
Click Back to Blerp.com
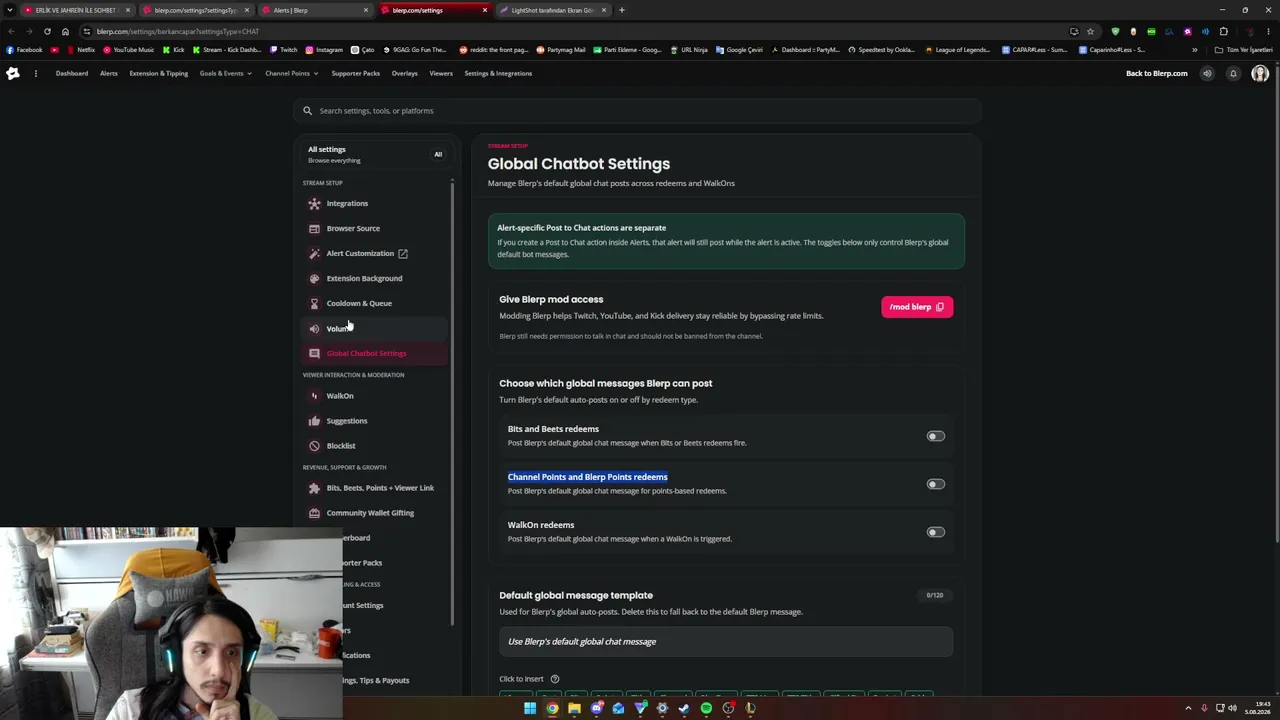click(x=1157, y=73)
